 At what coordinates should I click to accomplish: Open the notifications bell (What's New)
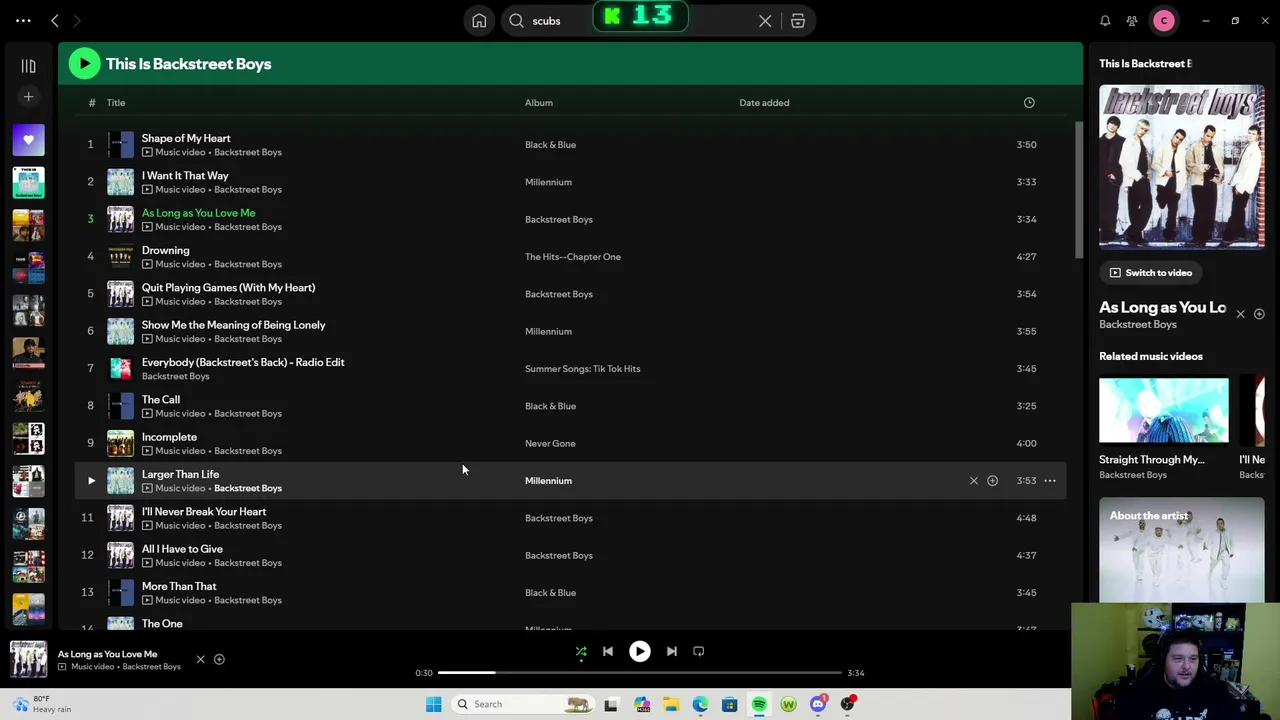(1105, 21)
